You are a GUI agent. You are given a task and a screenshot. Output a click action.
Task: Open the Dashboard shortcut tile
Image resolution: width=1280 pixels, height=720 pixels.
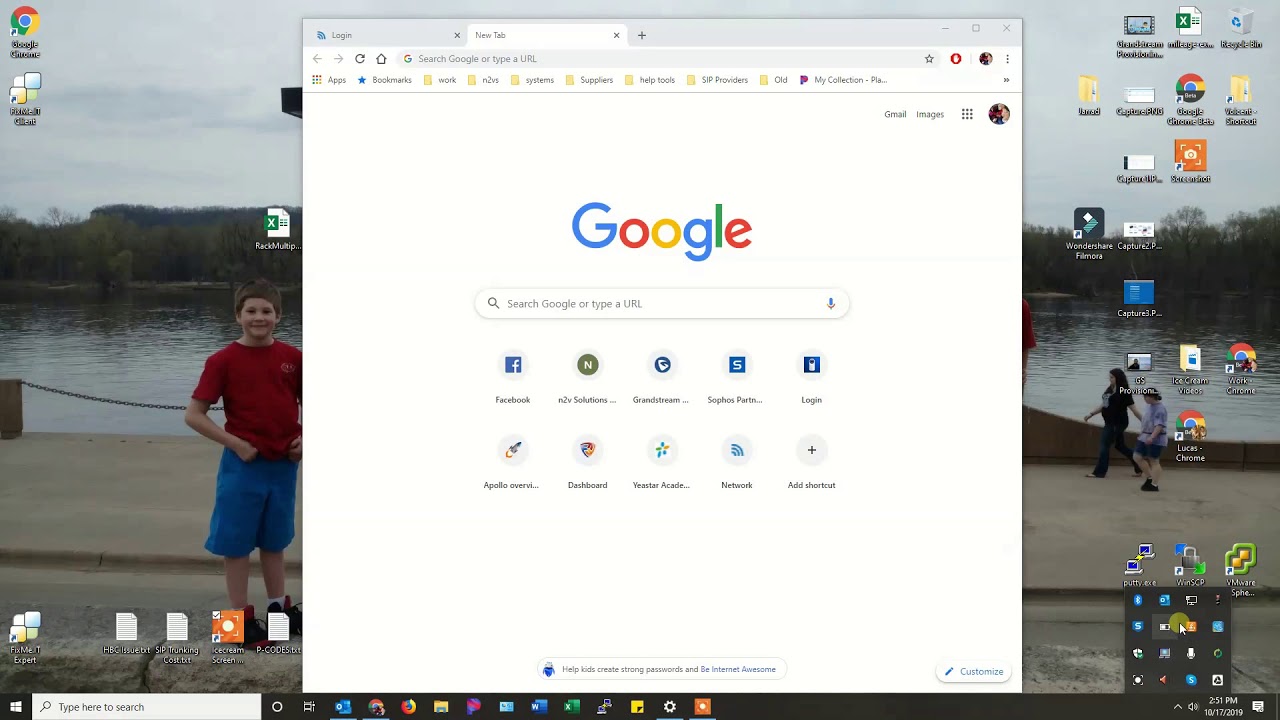587,462
